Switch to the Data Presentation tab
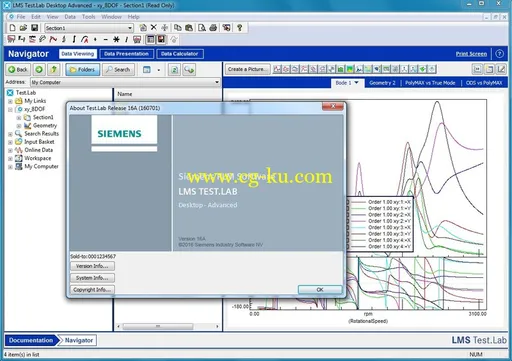This screenshot has width=512, height=361. (x=126, y=54)
